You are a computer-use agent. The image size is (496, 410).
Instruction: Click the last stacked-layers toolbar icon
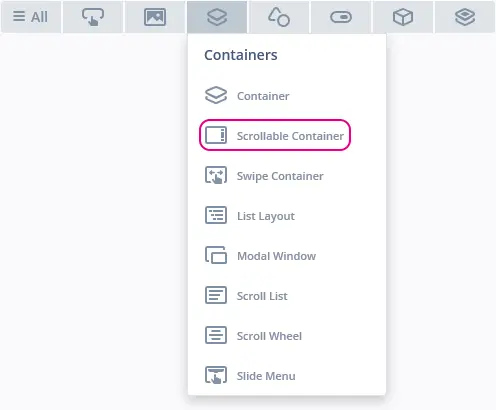coord(465,17)
